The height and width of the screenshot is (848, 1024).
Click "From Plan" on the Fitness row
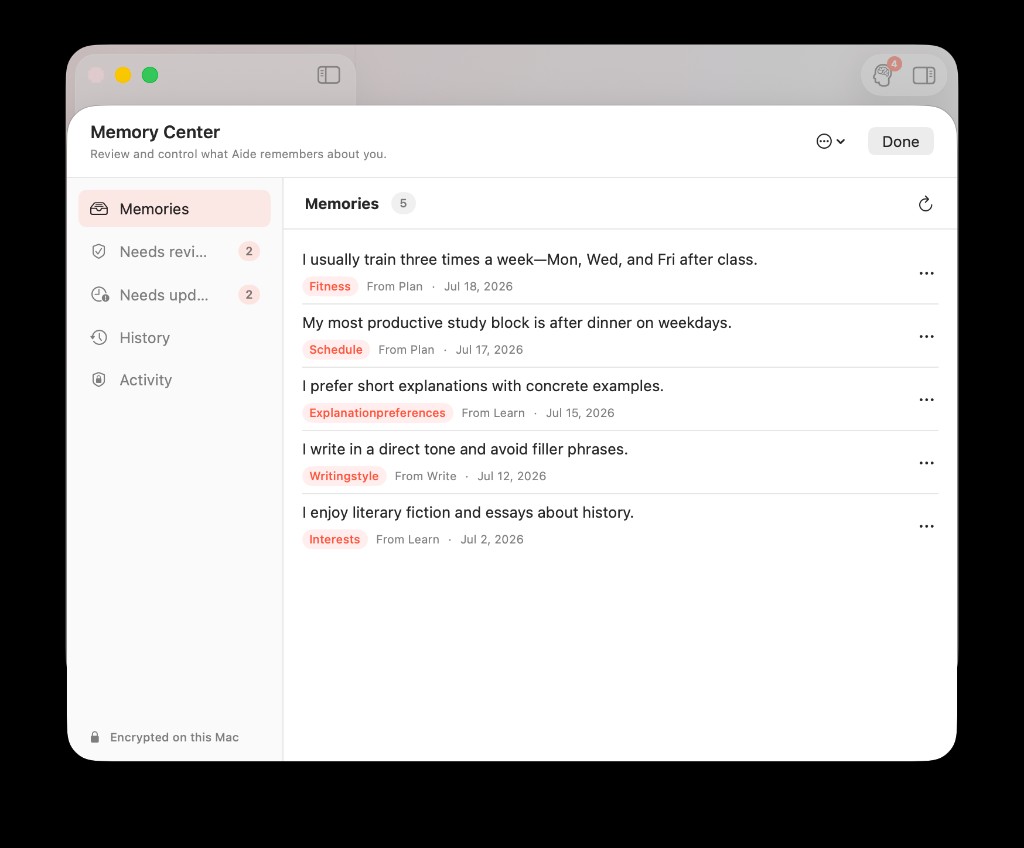click(394, 286)
